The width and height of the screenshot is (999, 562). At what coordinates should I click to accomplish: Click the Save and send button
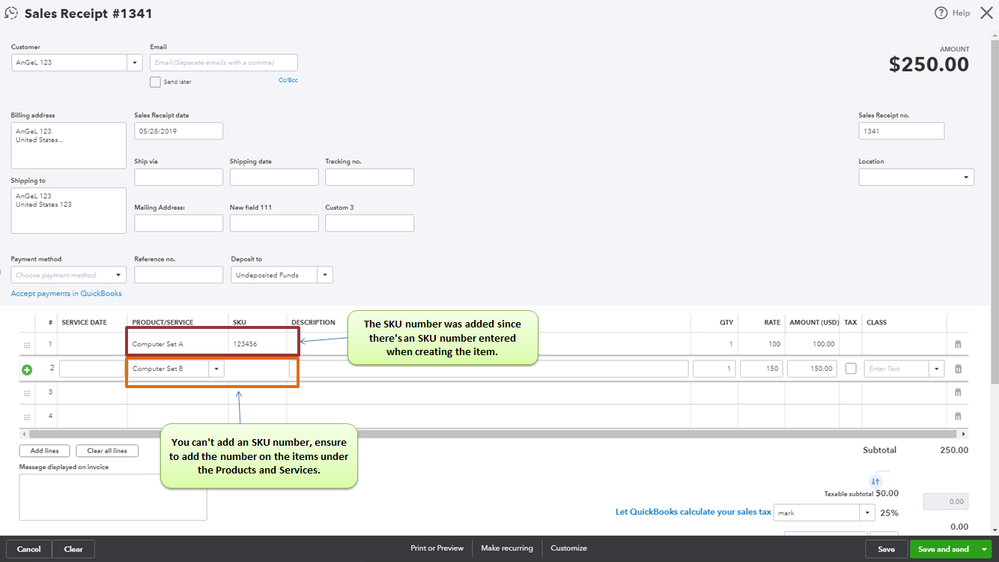tap(944, 549)
